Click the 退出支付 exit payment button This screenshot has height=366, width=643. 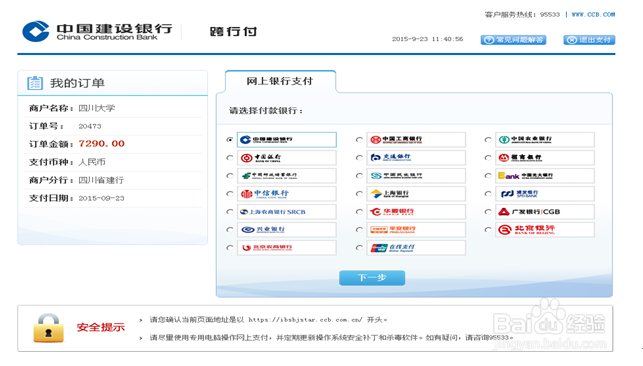click(589, 40)
